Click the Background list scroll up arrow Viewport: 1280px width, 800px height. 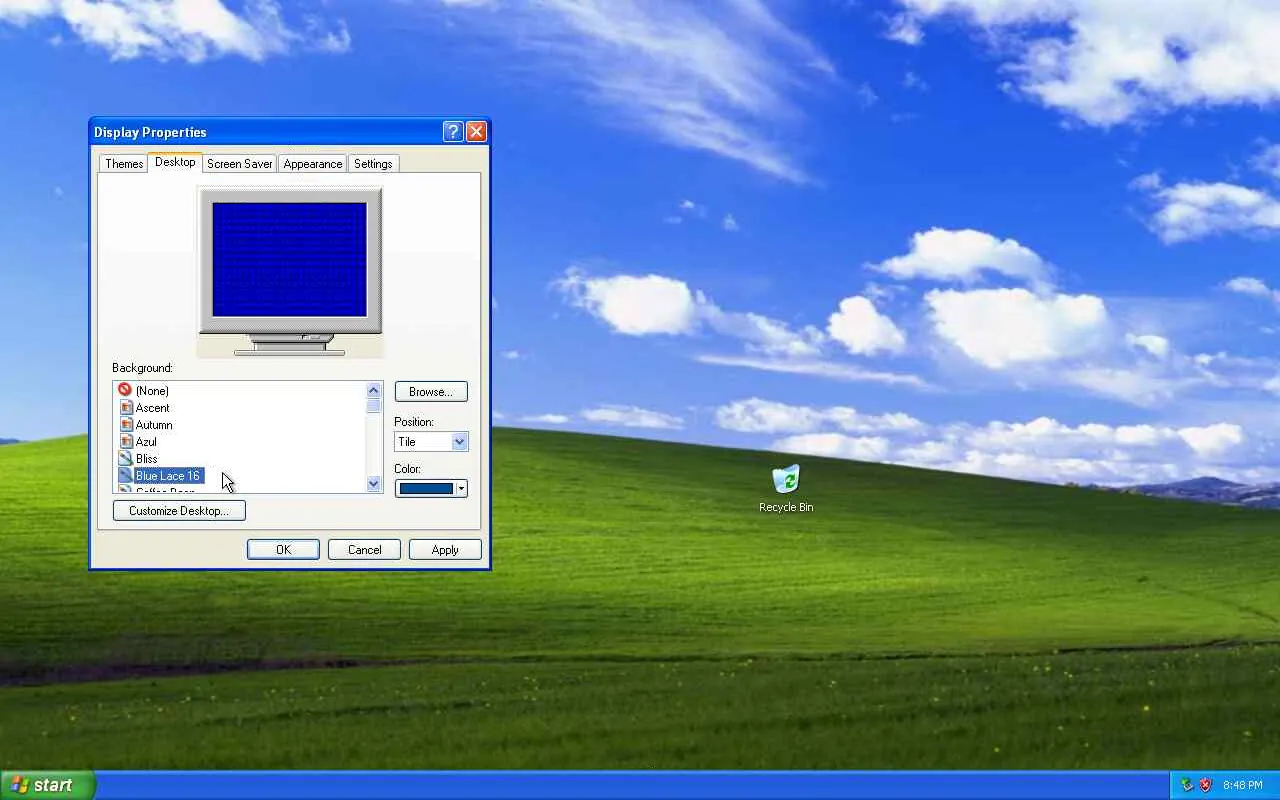[x=374, y=390]
